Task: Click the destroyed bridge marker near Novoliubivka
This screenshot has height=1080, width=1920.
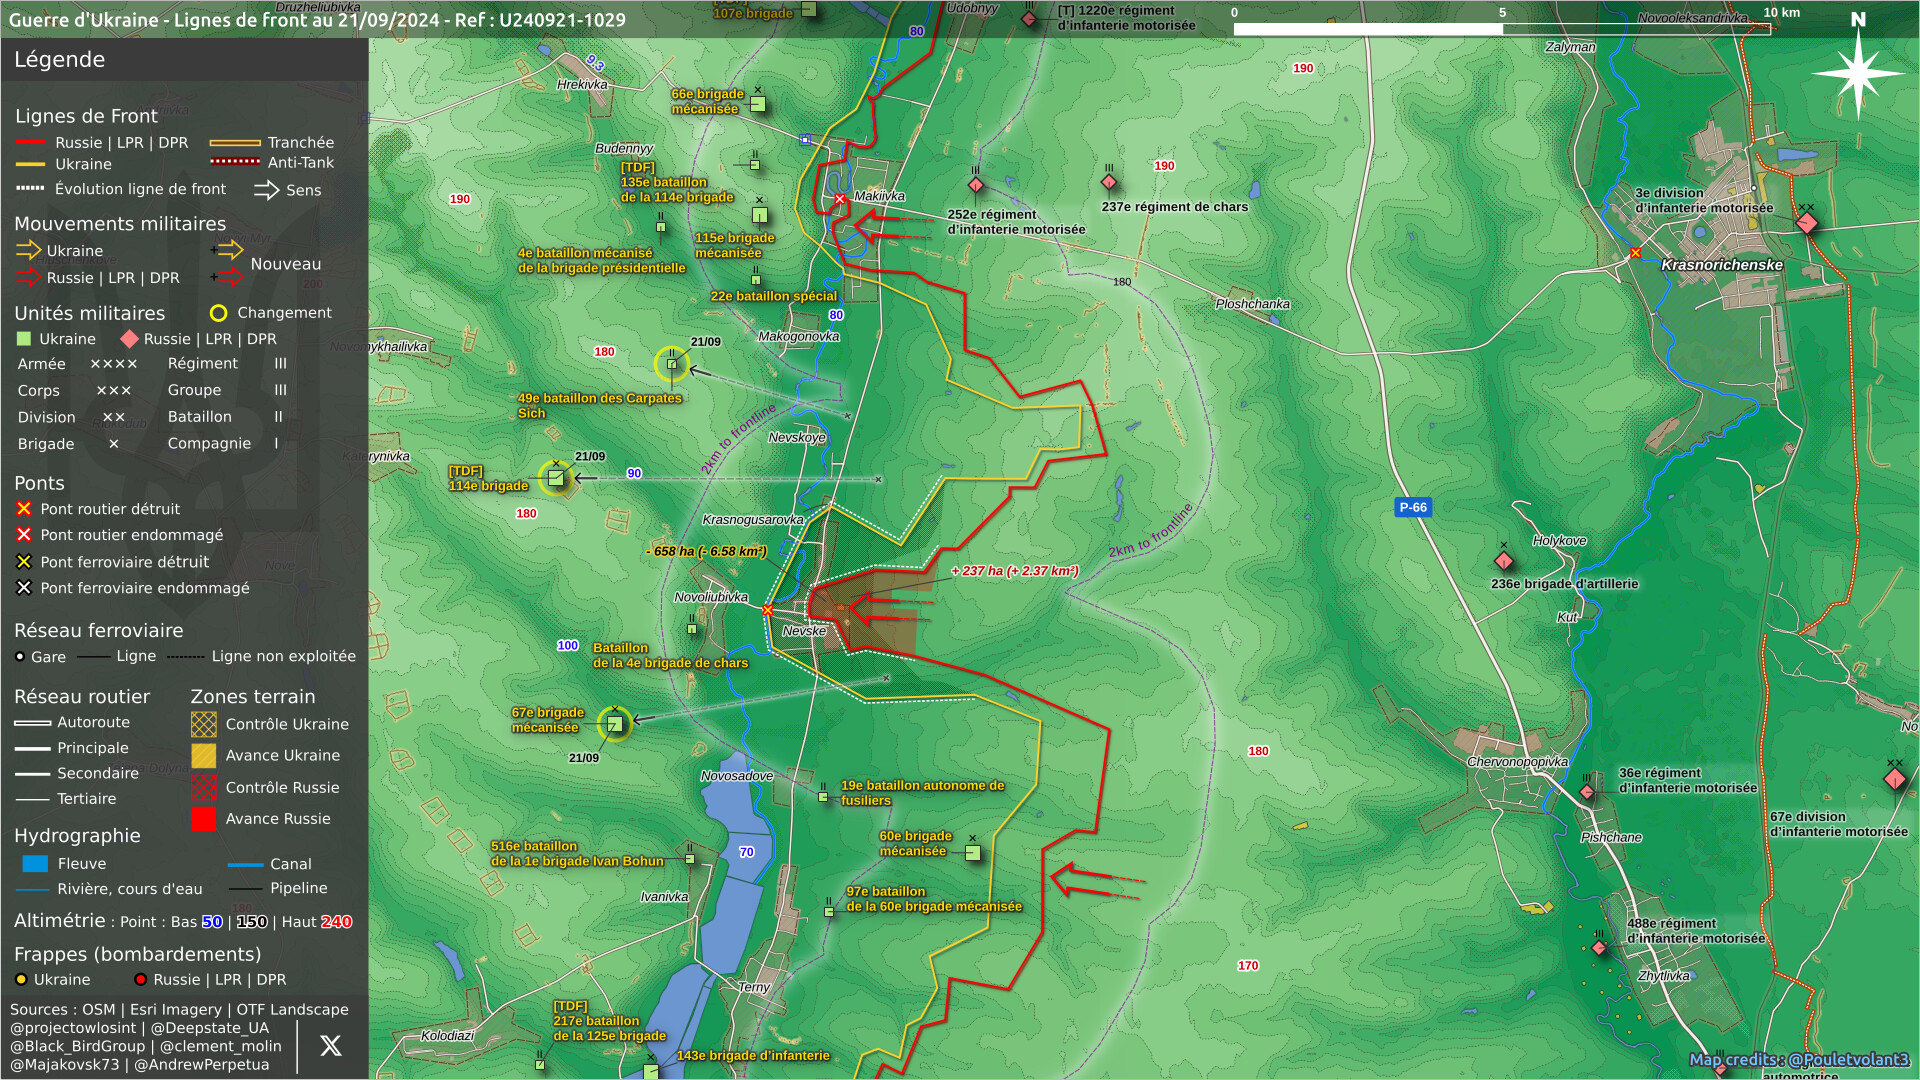Action: [x=768, y=610]
